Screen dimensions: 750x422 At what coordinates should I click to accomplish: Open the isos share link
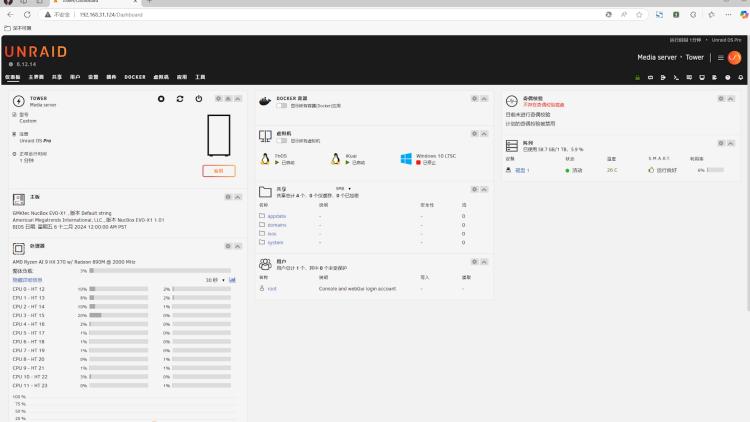click(272, 234)
